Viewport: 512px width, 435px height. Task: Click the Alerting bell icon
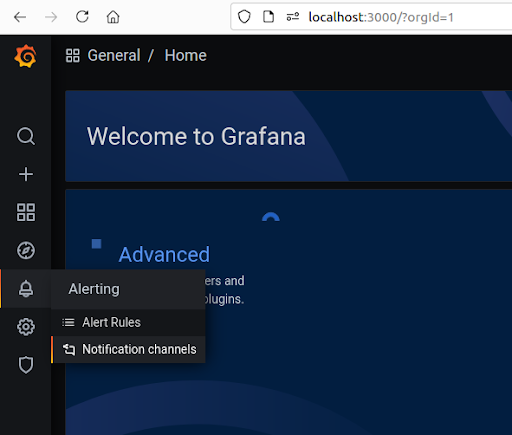[x=26, y=289]
